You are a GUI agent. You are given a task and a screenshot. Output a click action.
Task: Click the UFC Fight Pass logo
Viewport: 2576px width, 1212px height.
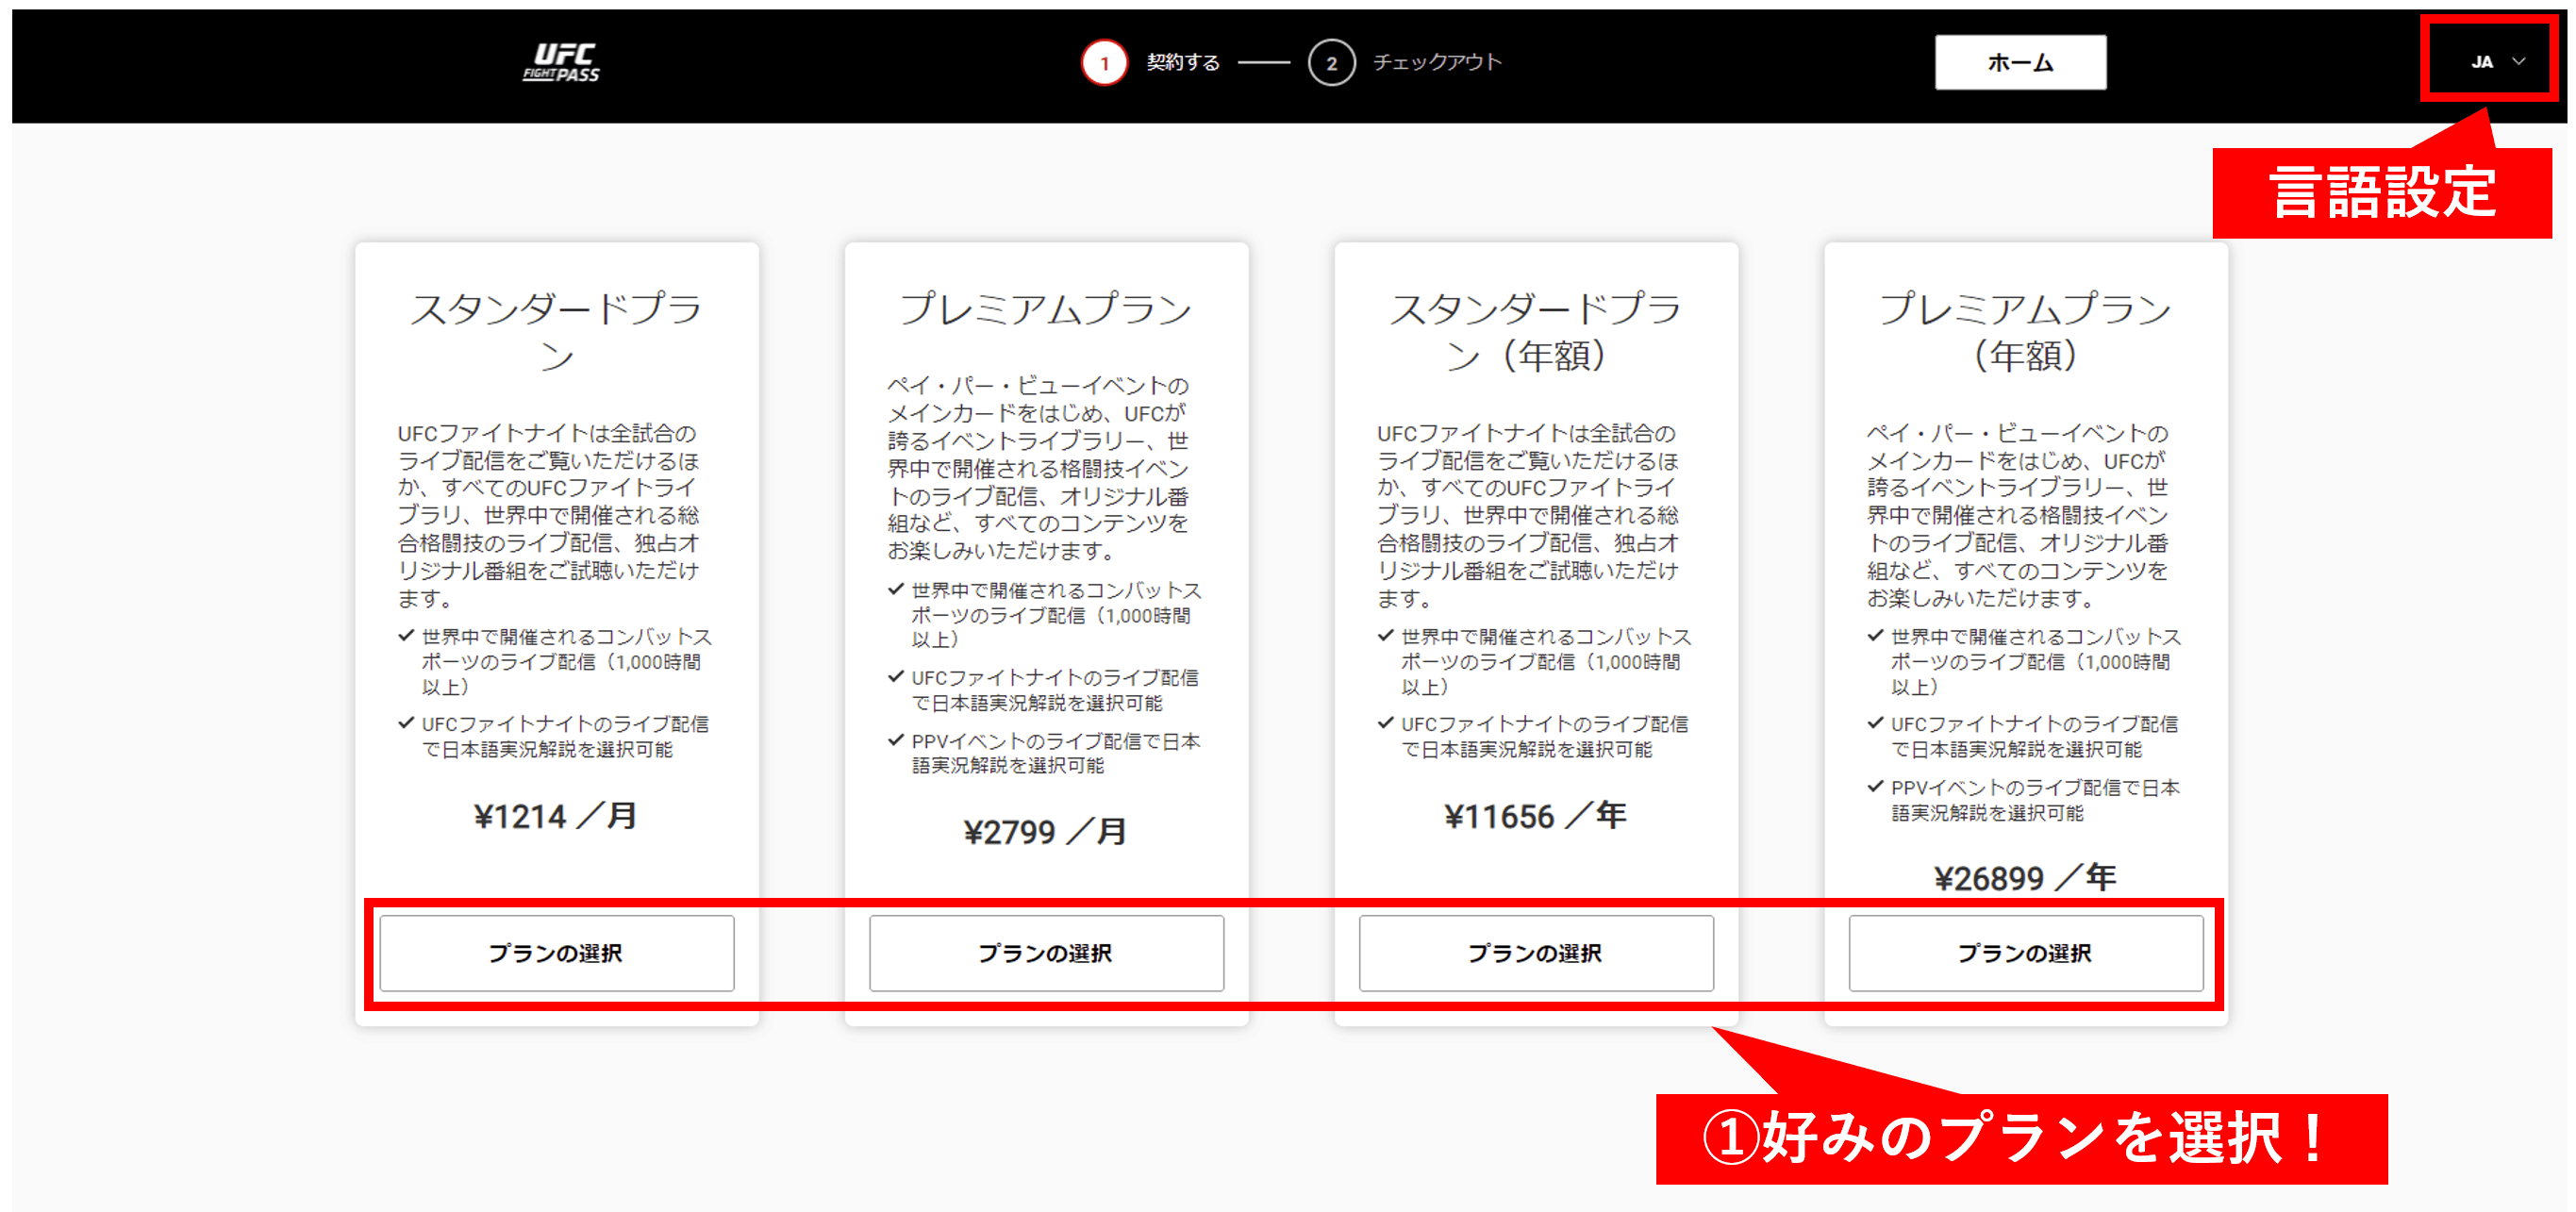click(561, 62)
